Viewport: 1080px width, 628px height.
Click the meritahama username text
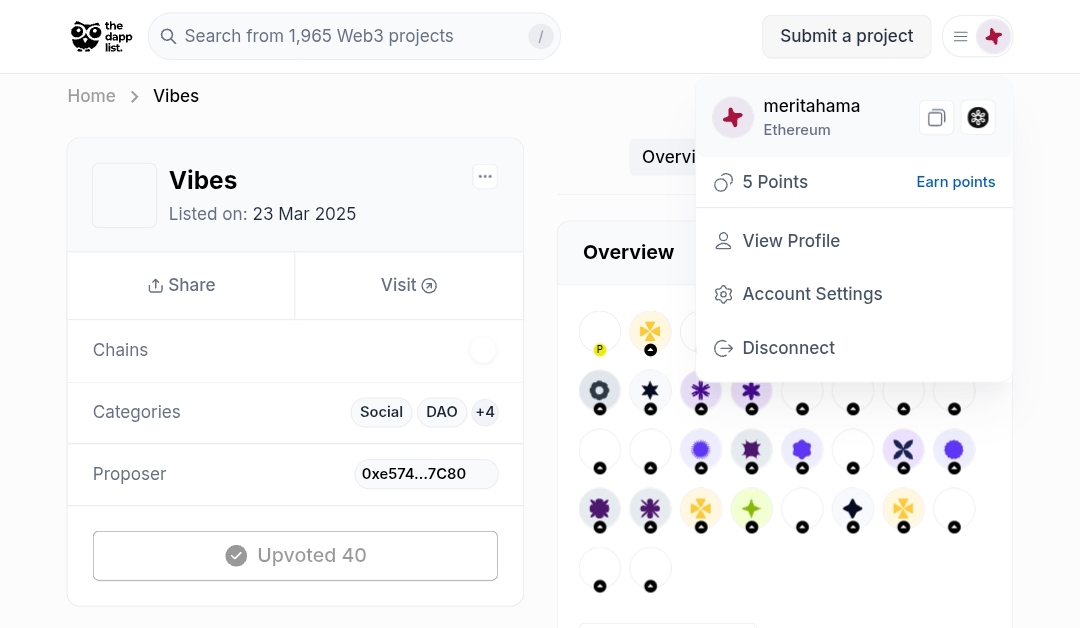[811, 106]
